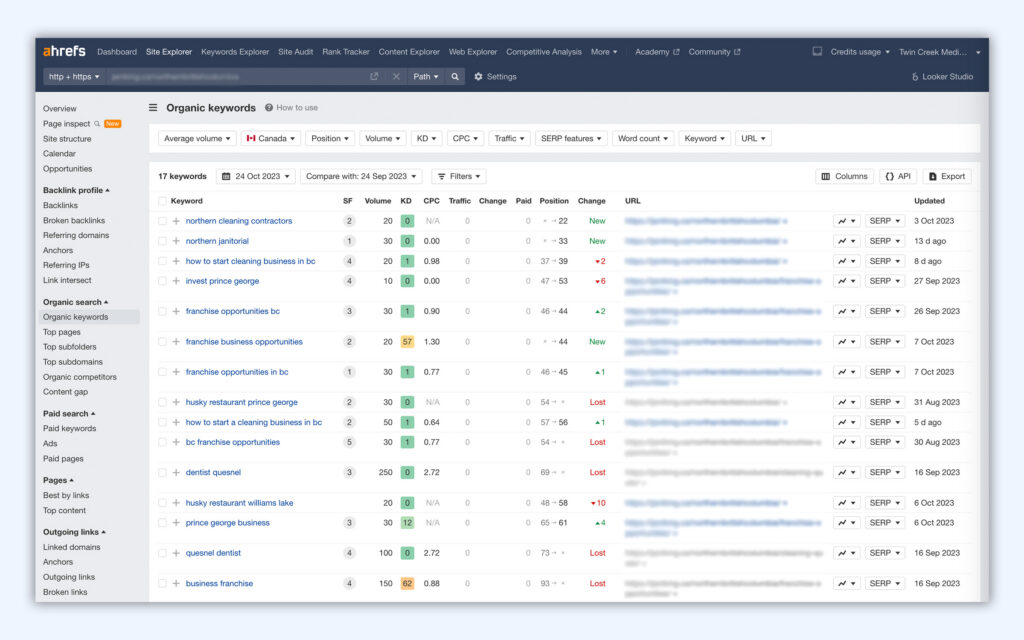Toggle the select-all checkbox in Keyword header
The image size is (1024, 640).
[162, 201]
